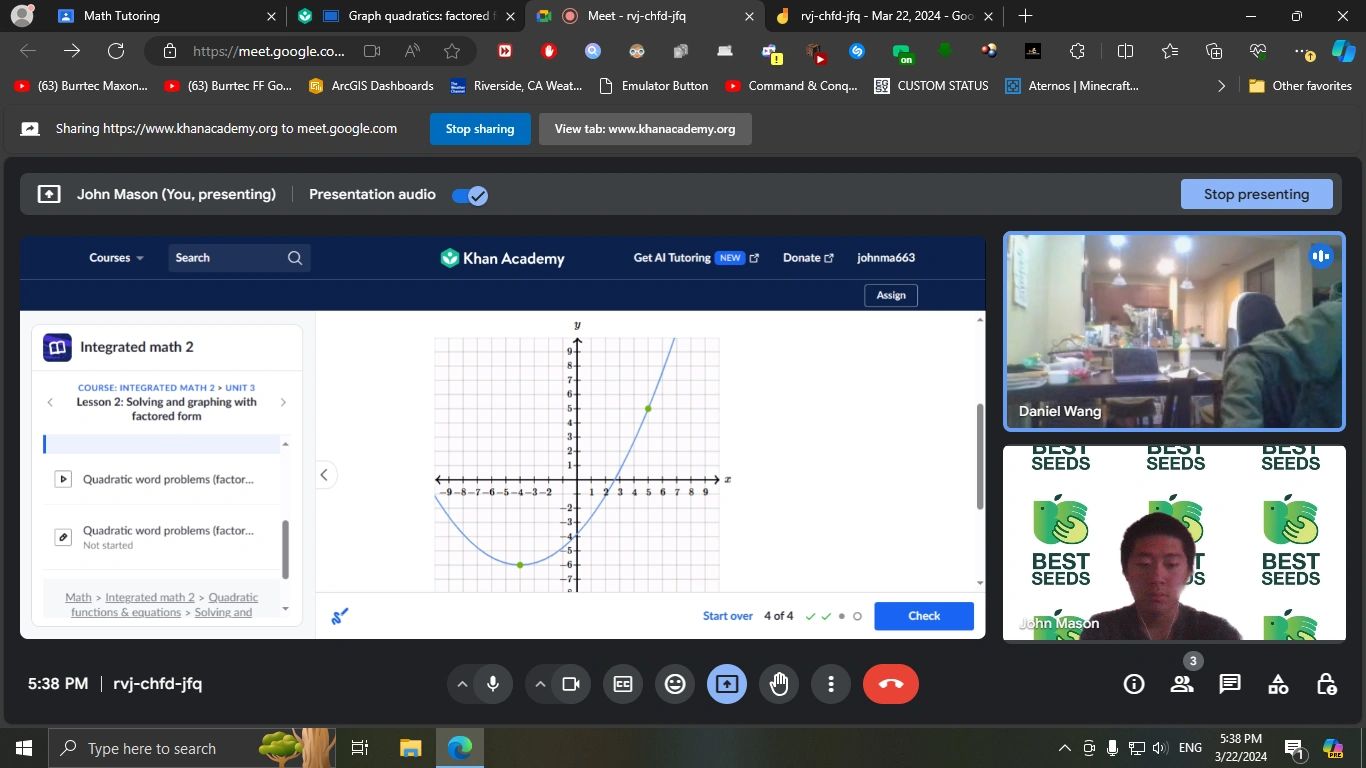1366x768 pixels.
Task: Open the in-call chat messages
Action: point(1229,683)
